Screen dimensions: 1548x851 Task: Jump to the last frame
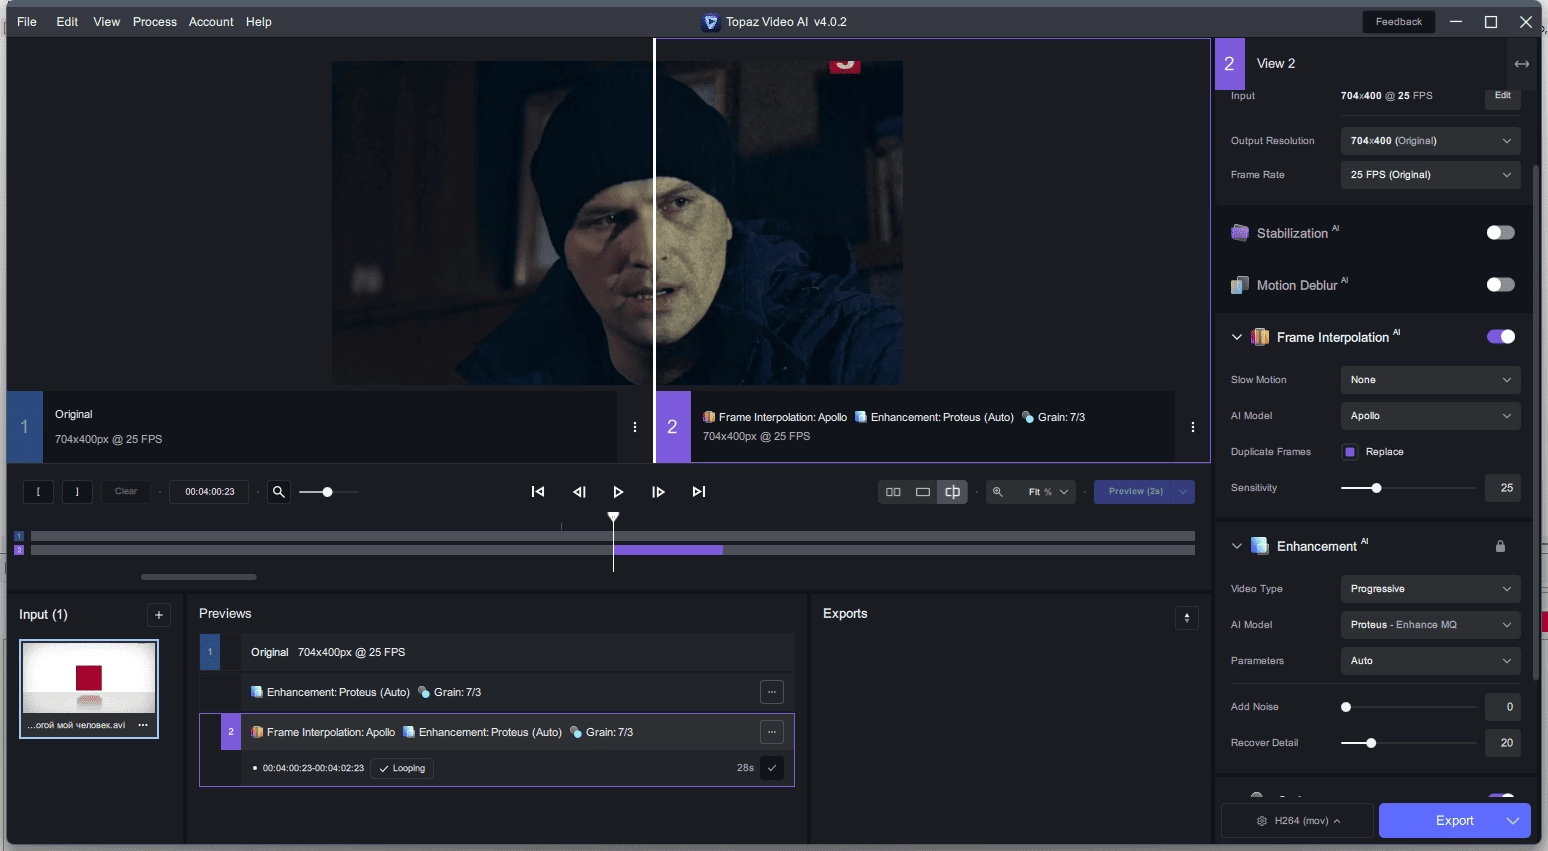(699, 491)
